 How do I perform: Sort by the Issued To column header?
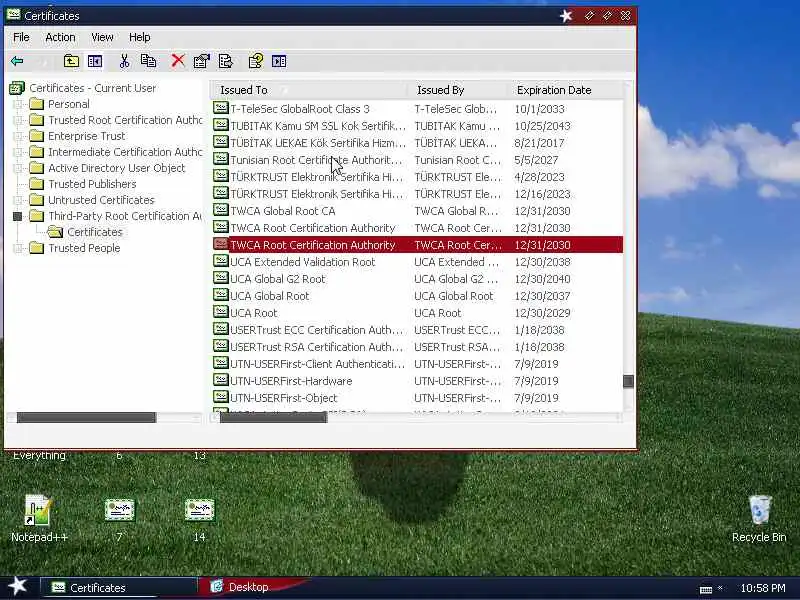pos(309,90)
